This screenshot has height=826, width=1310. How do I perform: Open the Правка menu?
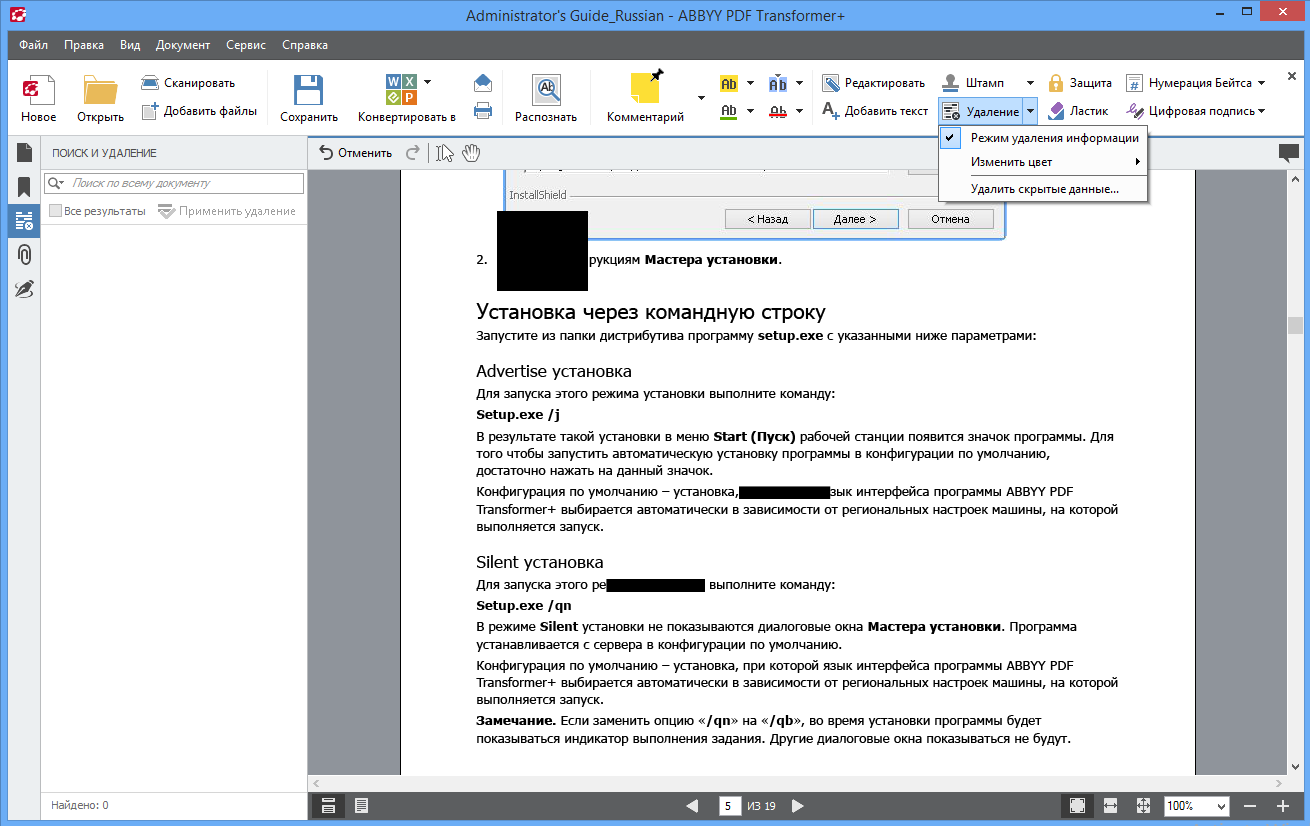pyautogui.click(x=84, y=45)
